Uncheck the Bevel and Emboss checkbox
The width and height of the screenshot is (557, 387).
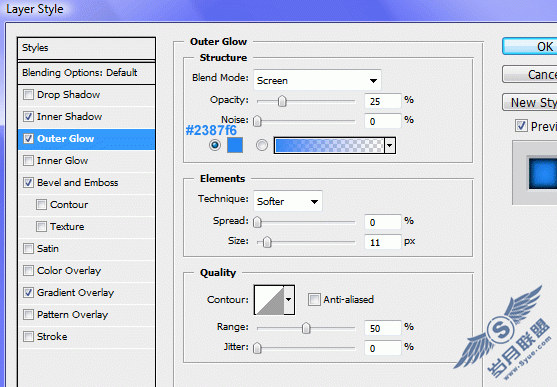28,183
